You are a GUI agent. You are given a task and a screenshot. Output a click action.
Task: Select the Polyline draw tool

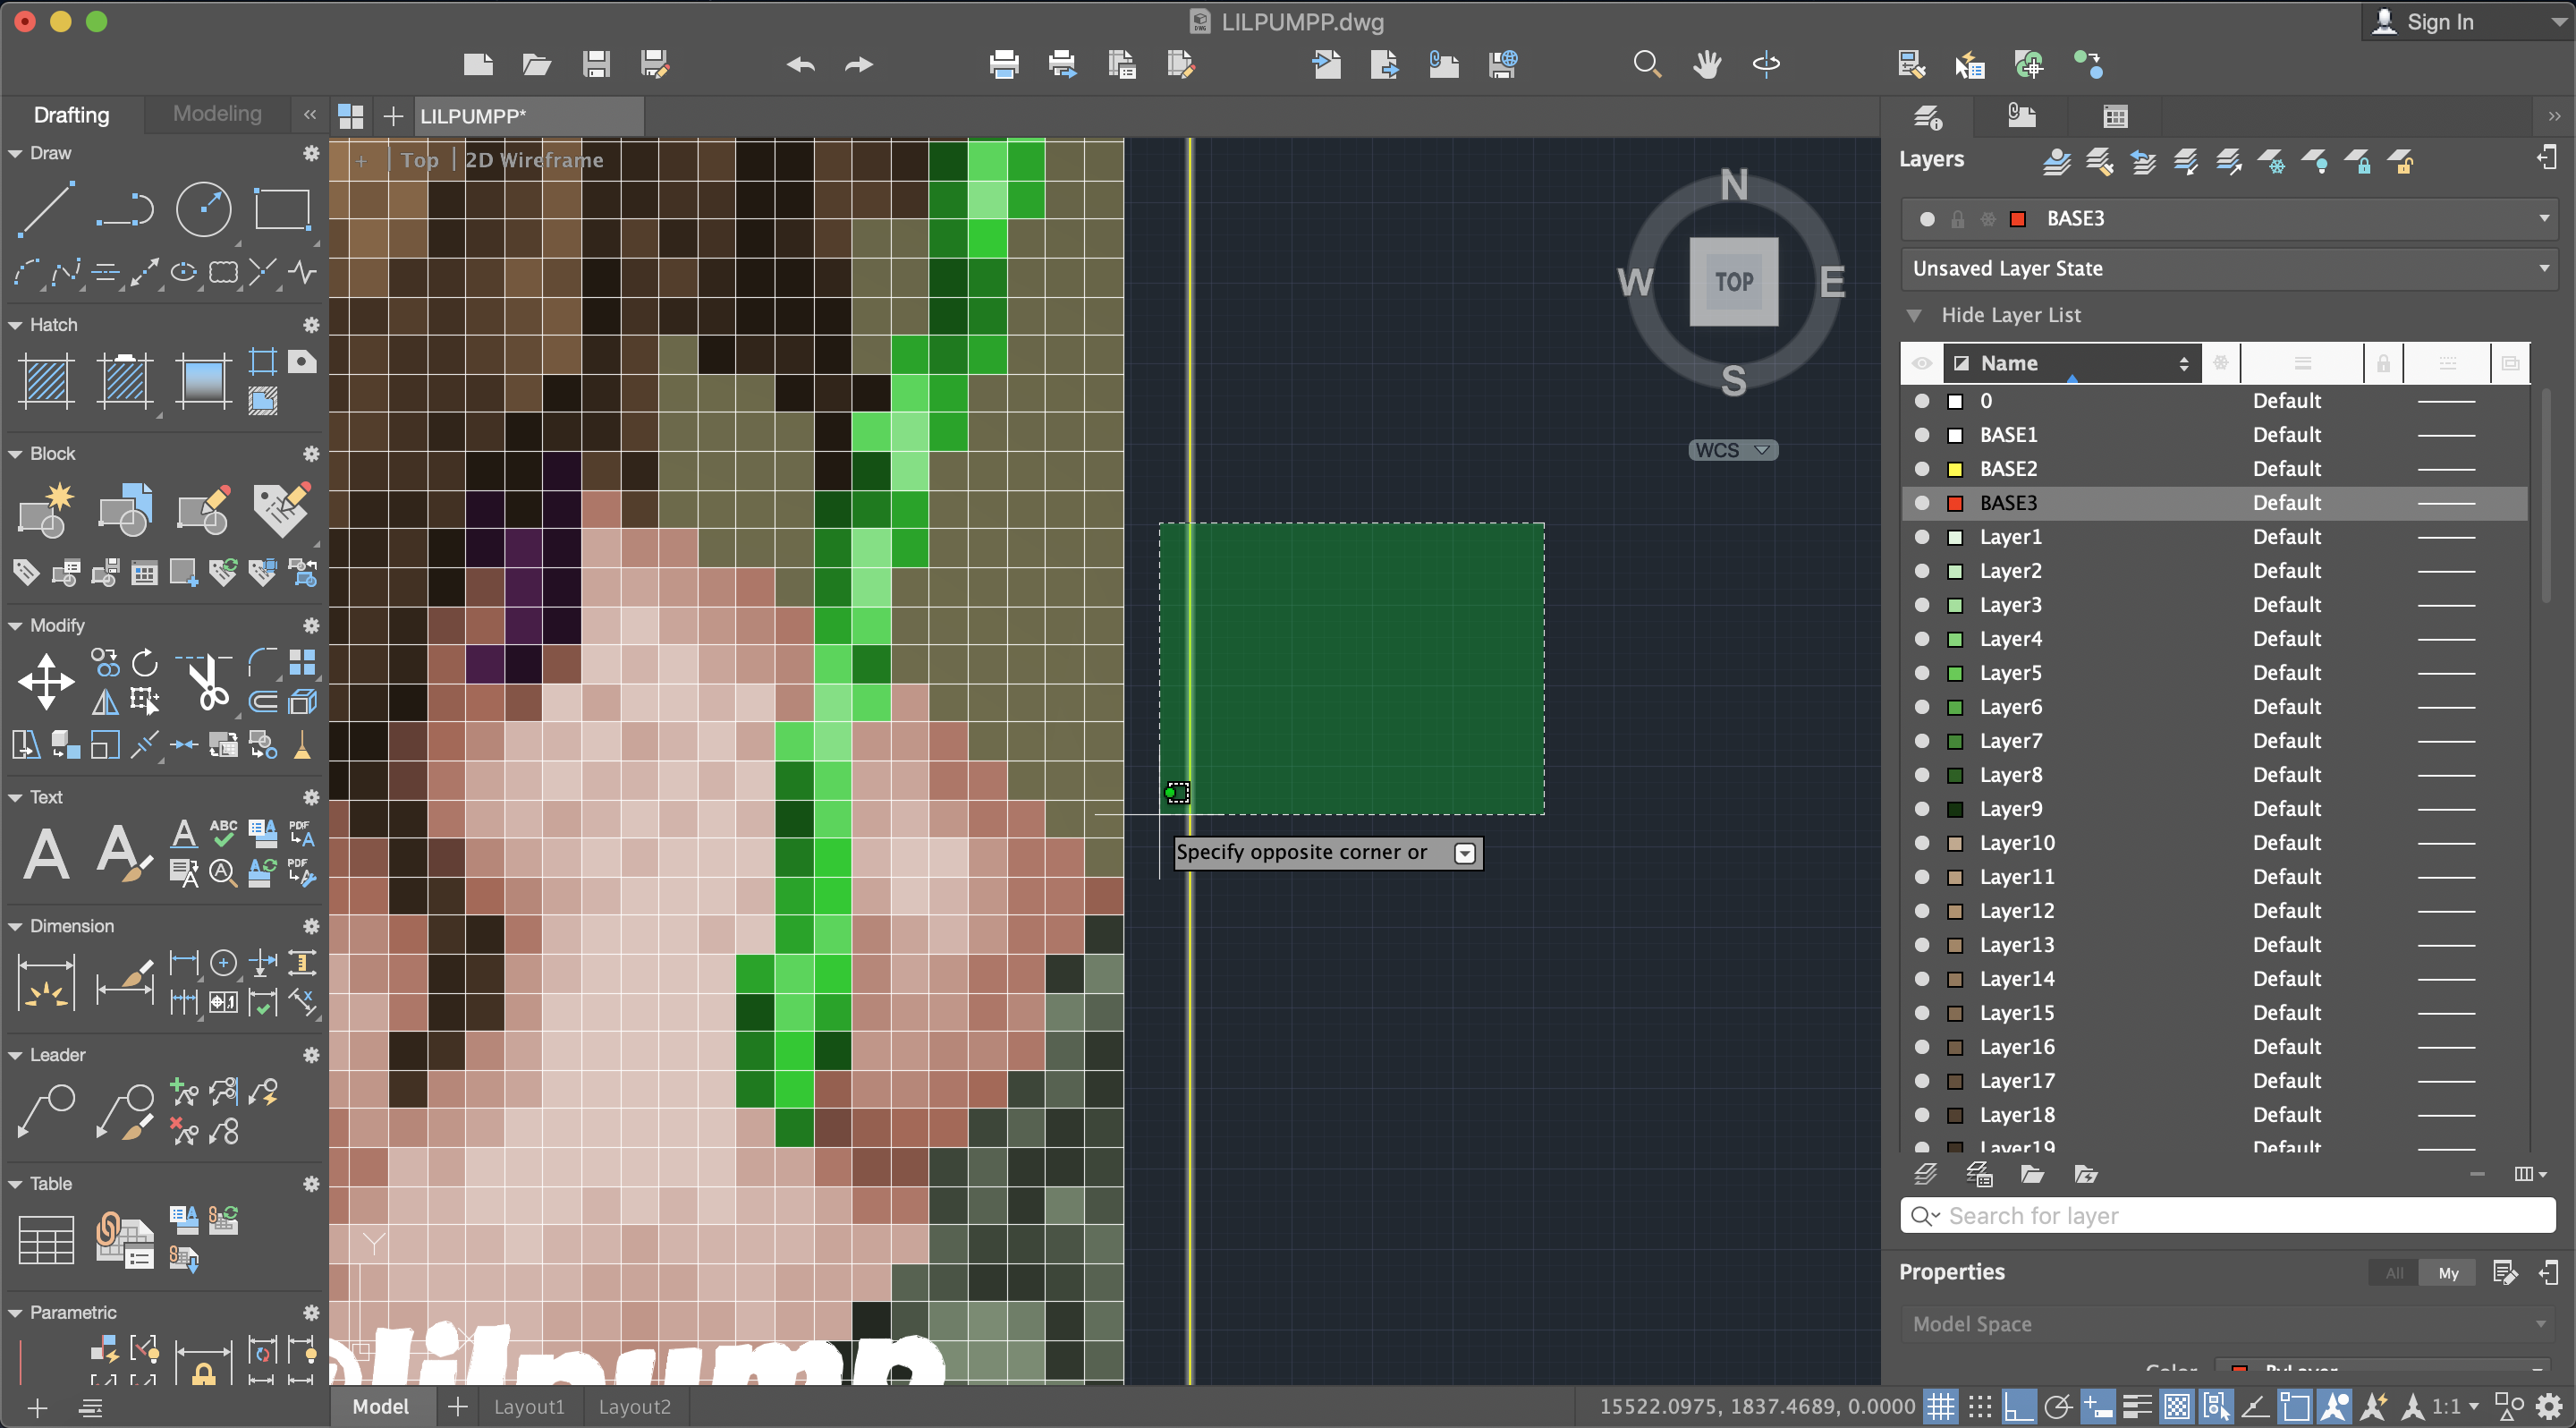[125, 210]
